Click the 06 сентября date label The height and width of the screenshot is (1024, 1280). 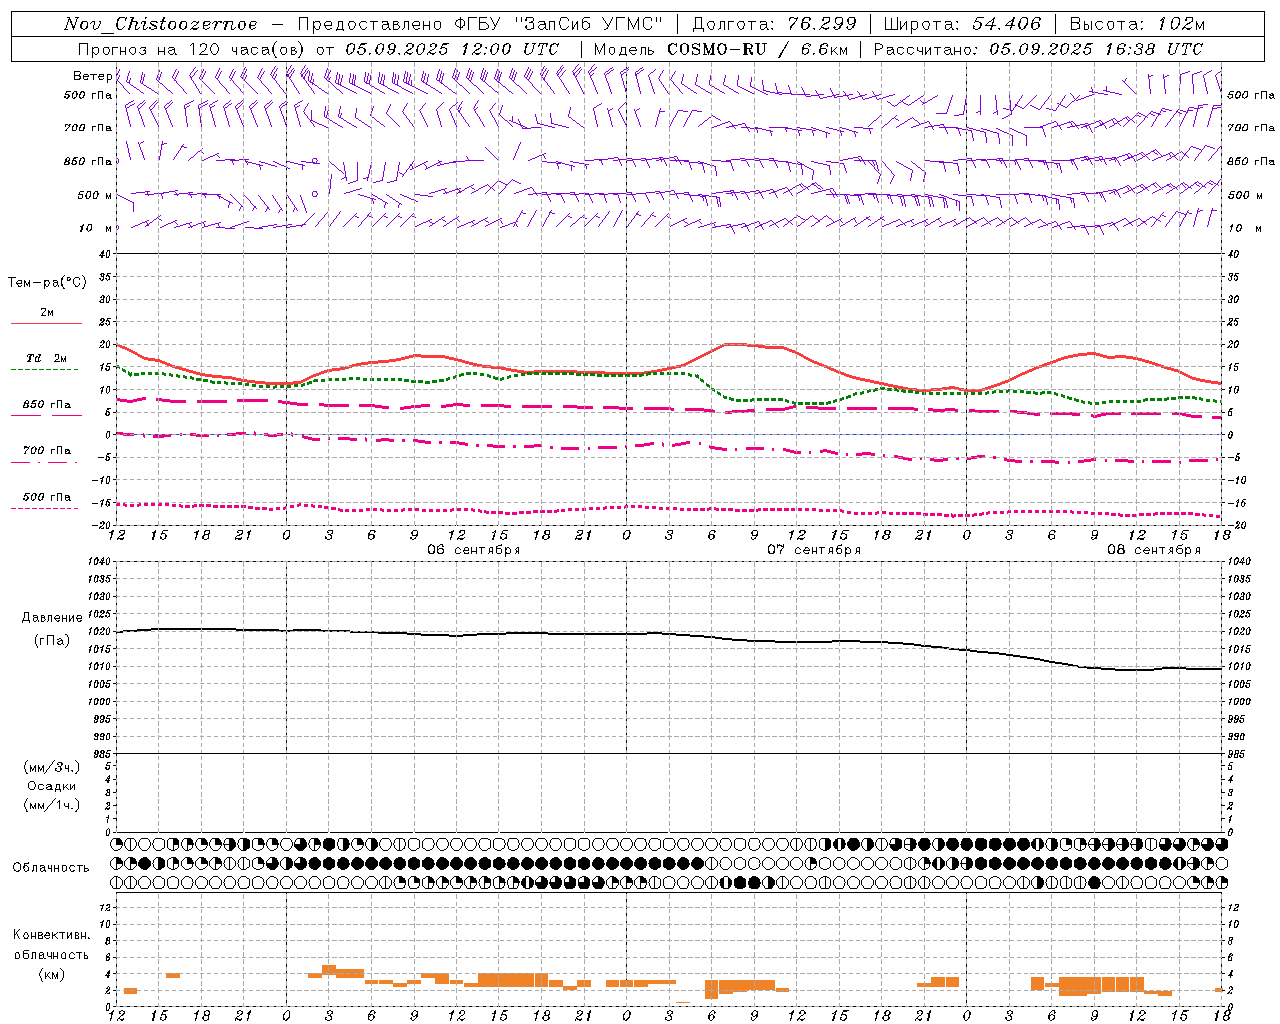point(474,550)
